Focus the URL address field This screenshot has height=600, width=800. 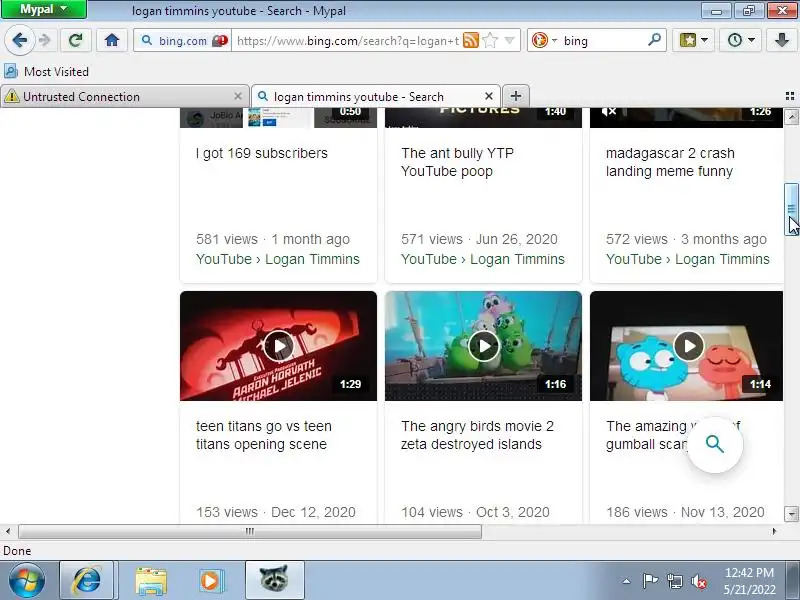347,40
